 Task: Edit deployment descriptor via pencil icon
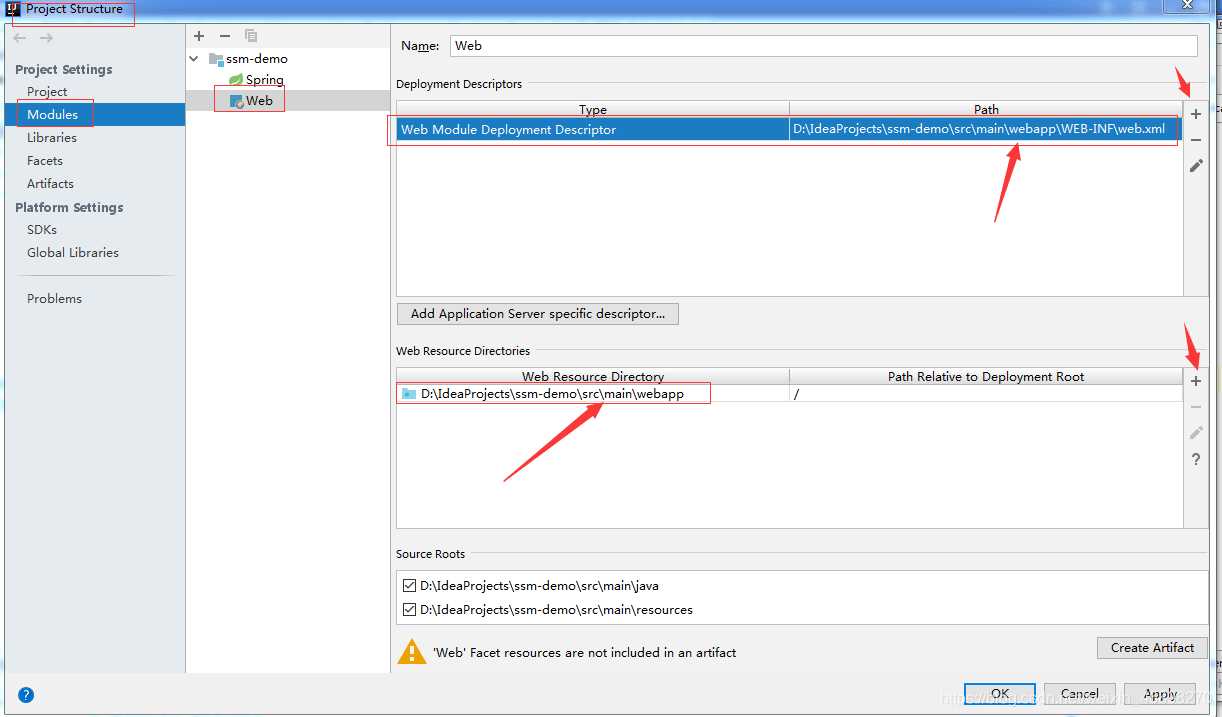(1196, 166)
